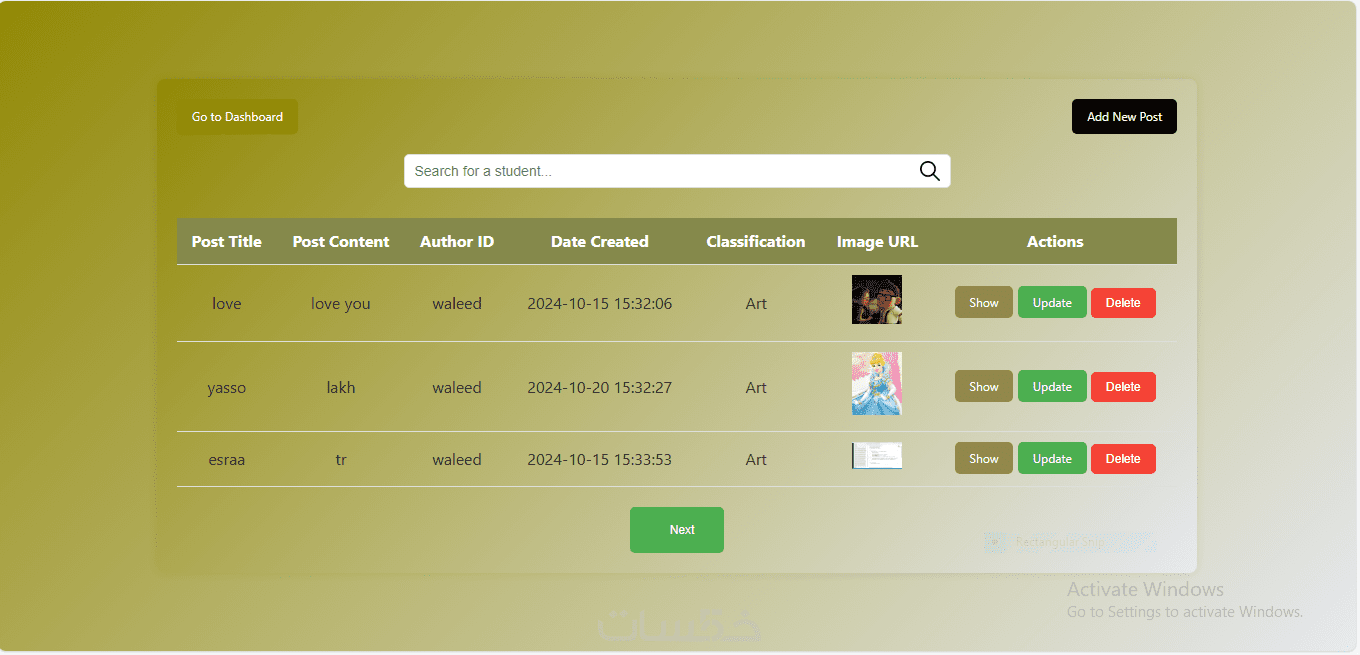Viewport: 1360px width, 655px height.
Task: Focus the student search input field
Action: [x=677, y=171]
